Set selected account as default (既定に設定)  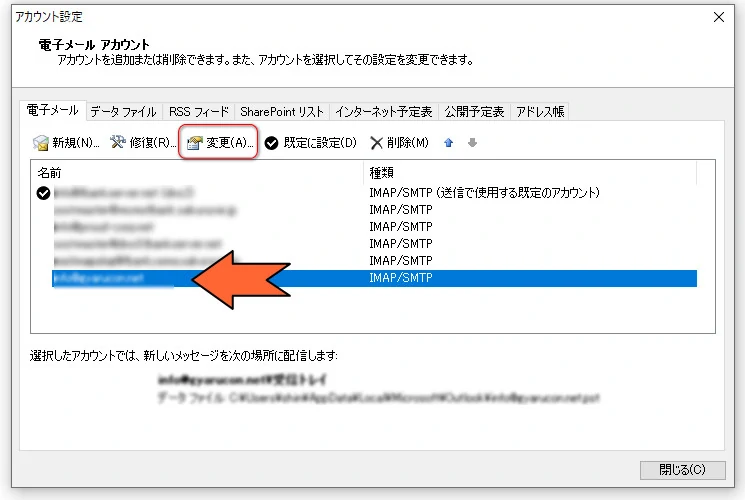pos(311,143)
